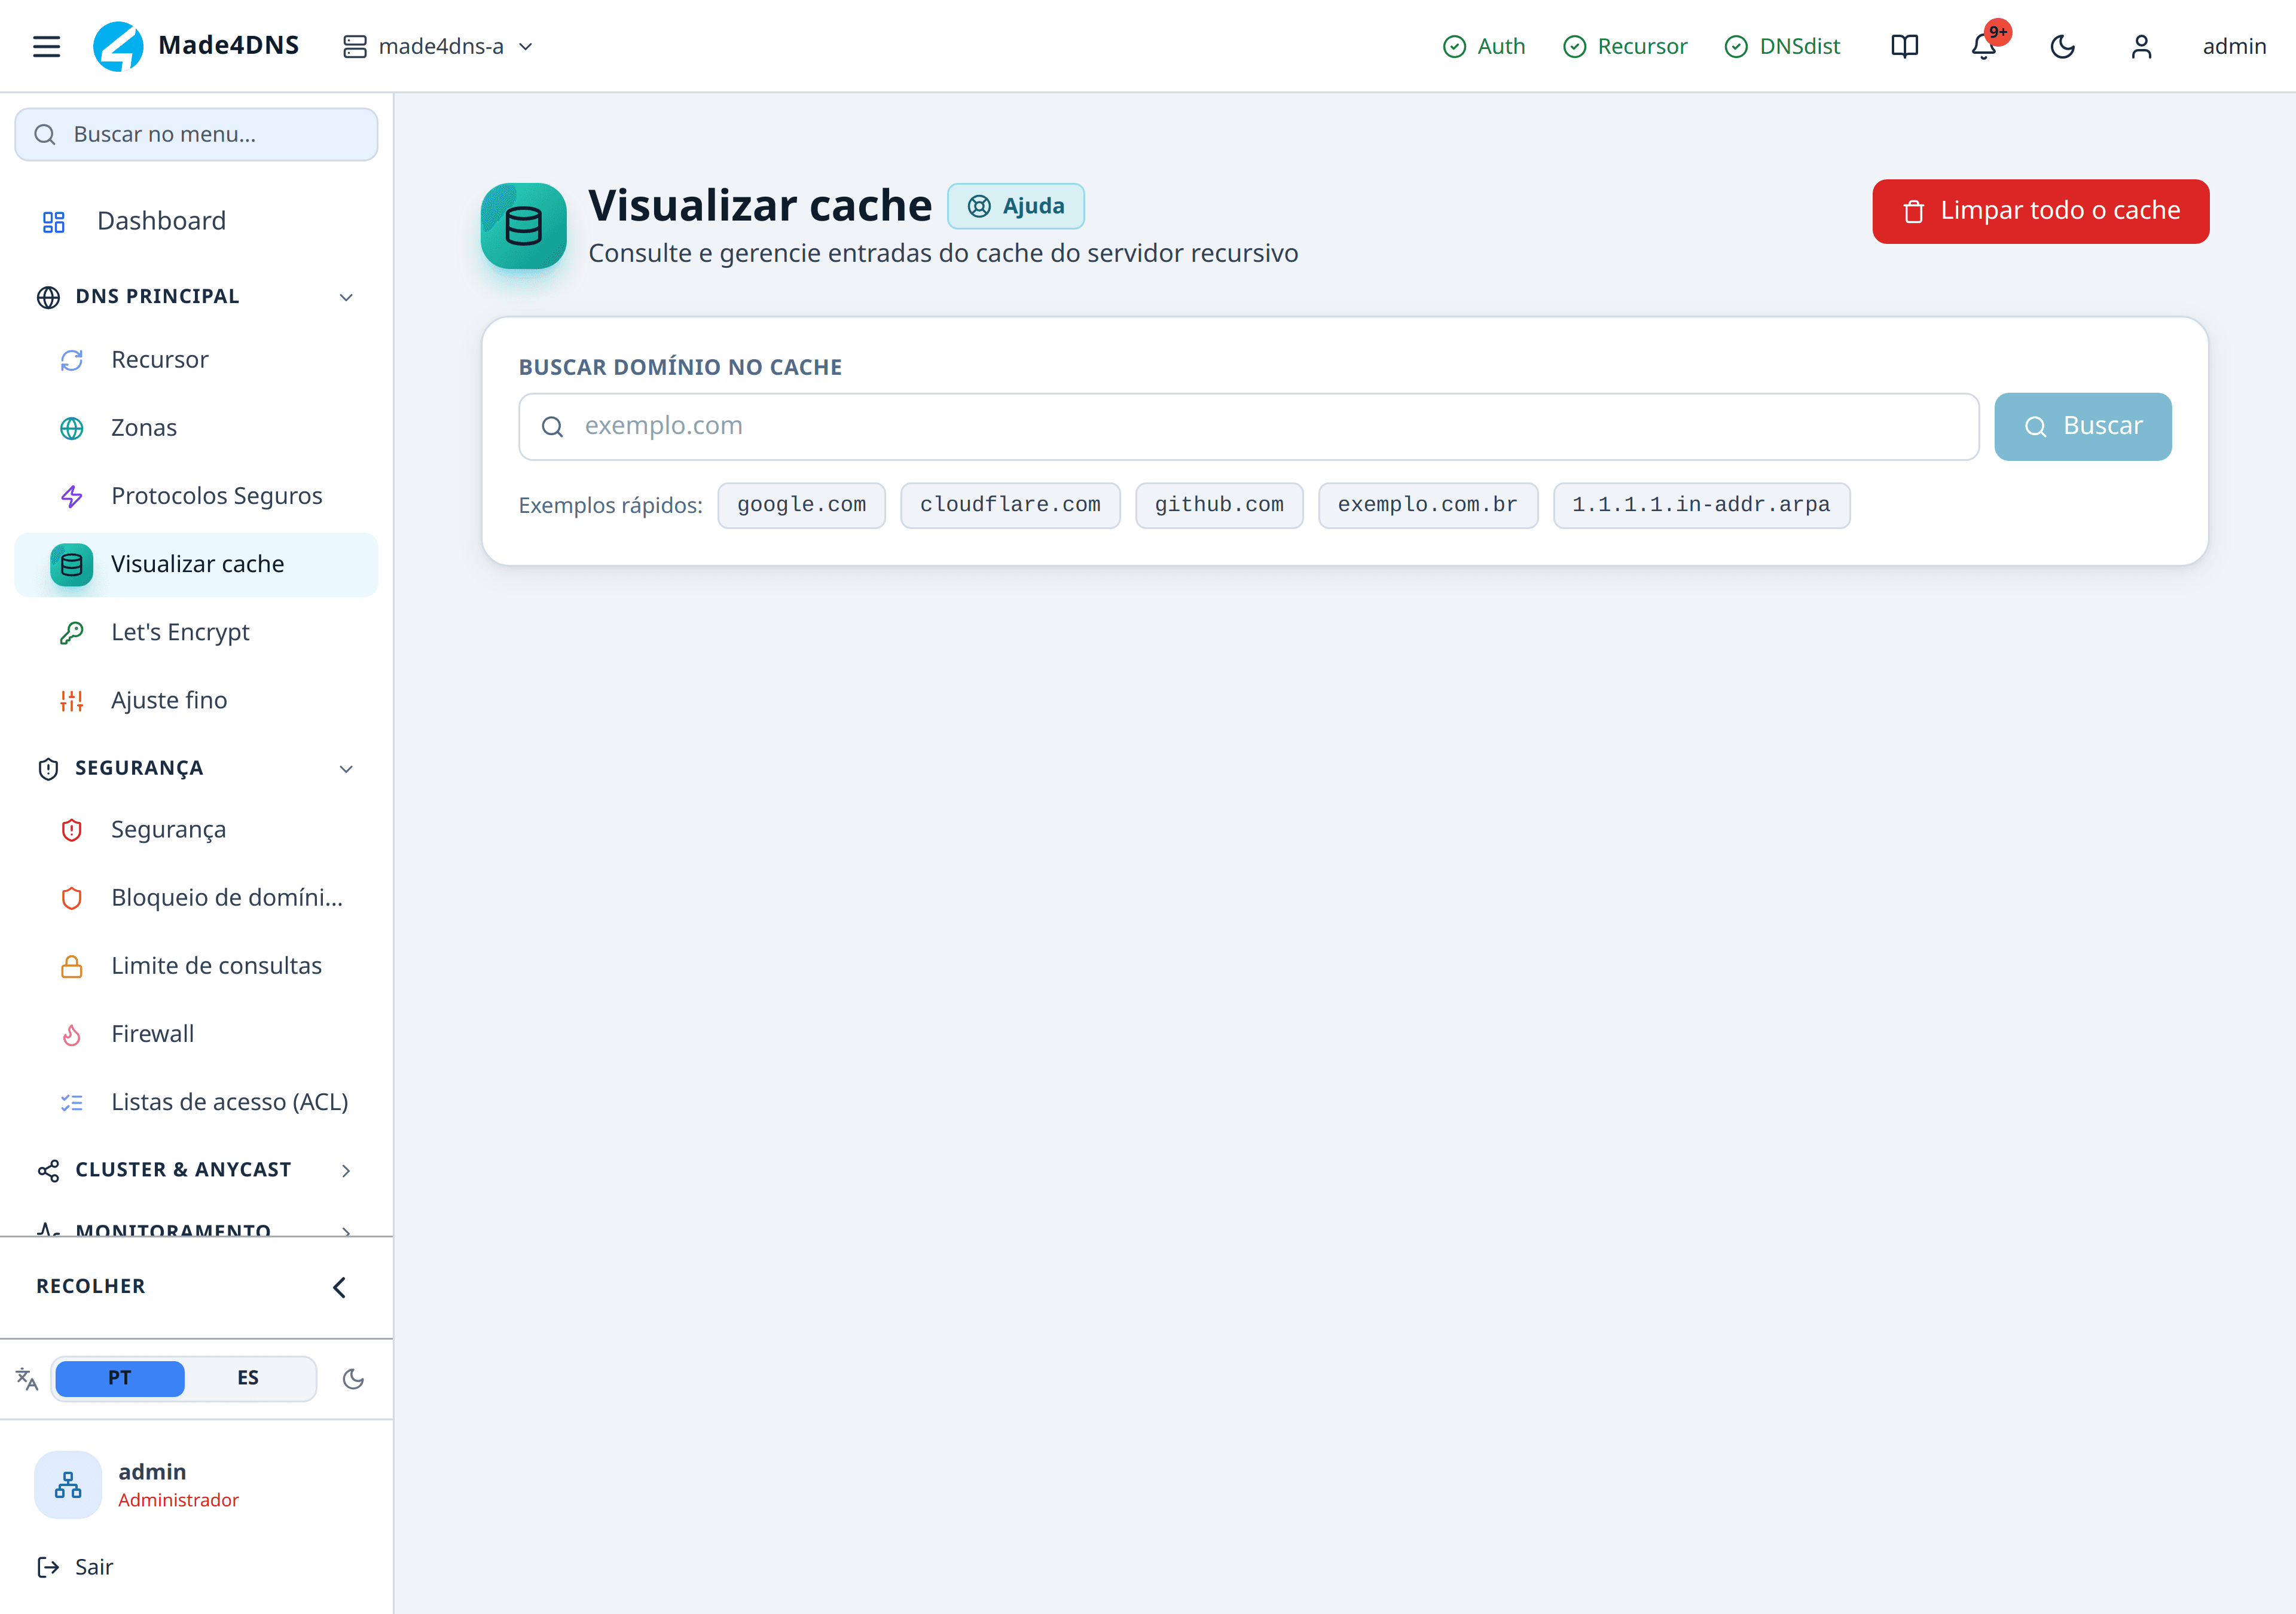Toggle dark mode in top bar

[x=2062, y=46]
